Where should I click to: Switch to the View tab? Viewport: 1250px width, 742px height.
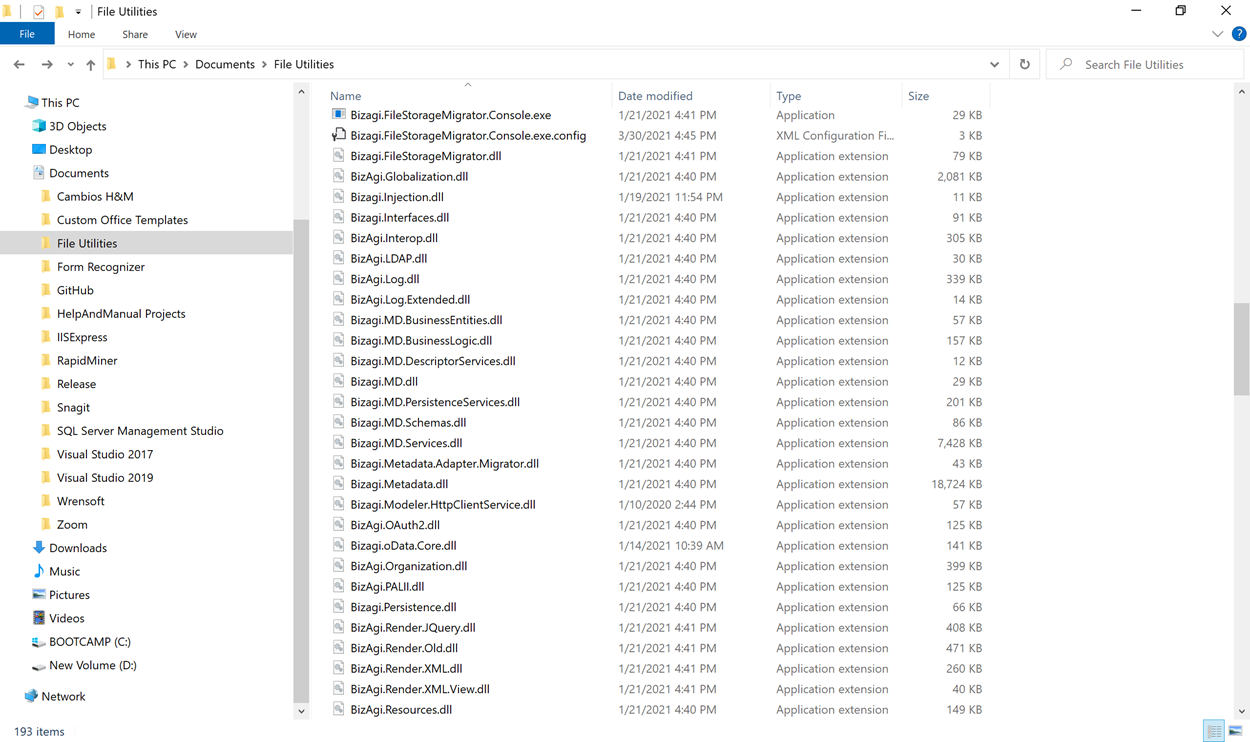[x=185, y=33]
